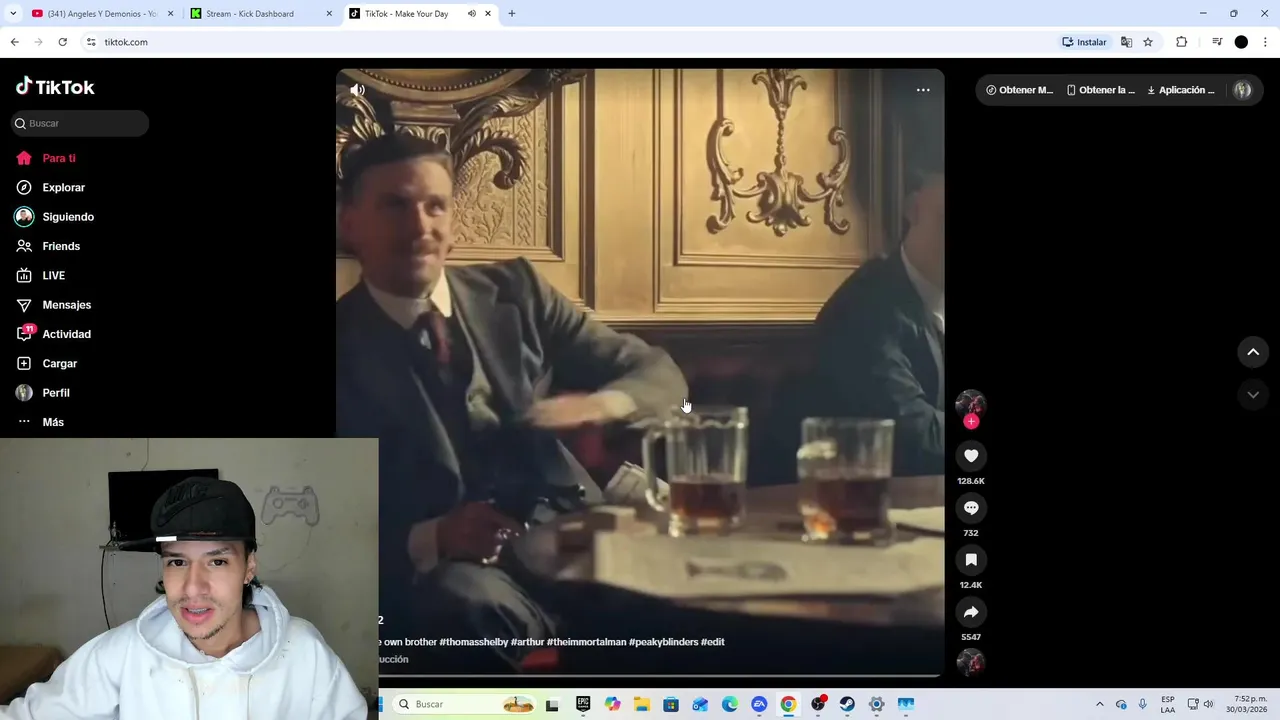Open the comments with the speech bubble icon
The width and height of the screenshot is (1280, 720).
point(971,508)
